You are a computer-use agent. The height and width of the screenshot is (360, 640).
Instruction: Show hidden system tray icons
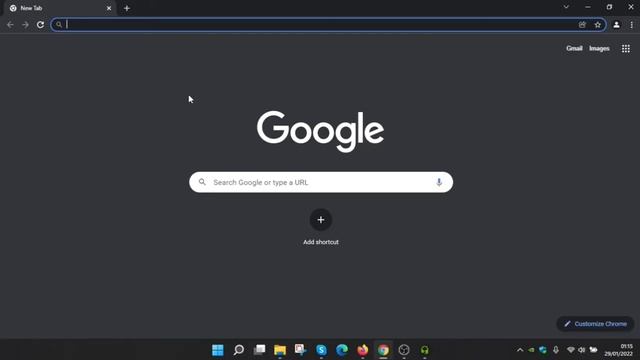tap(520, 350)
